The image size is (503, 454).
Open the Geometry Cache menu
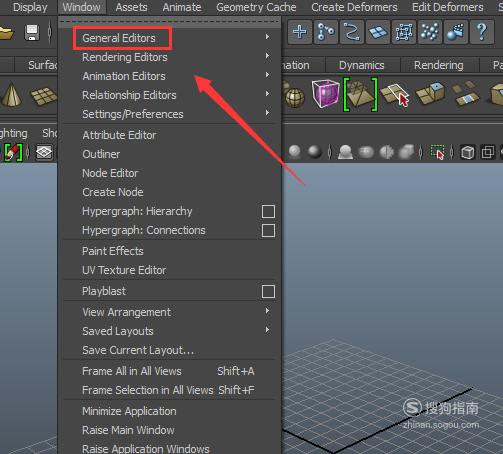point(256,7)
